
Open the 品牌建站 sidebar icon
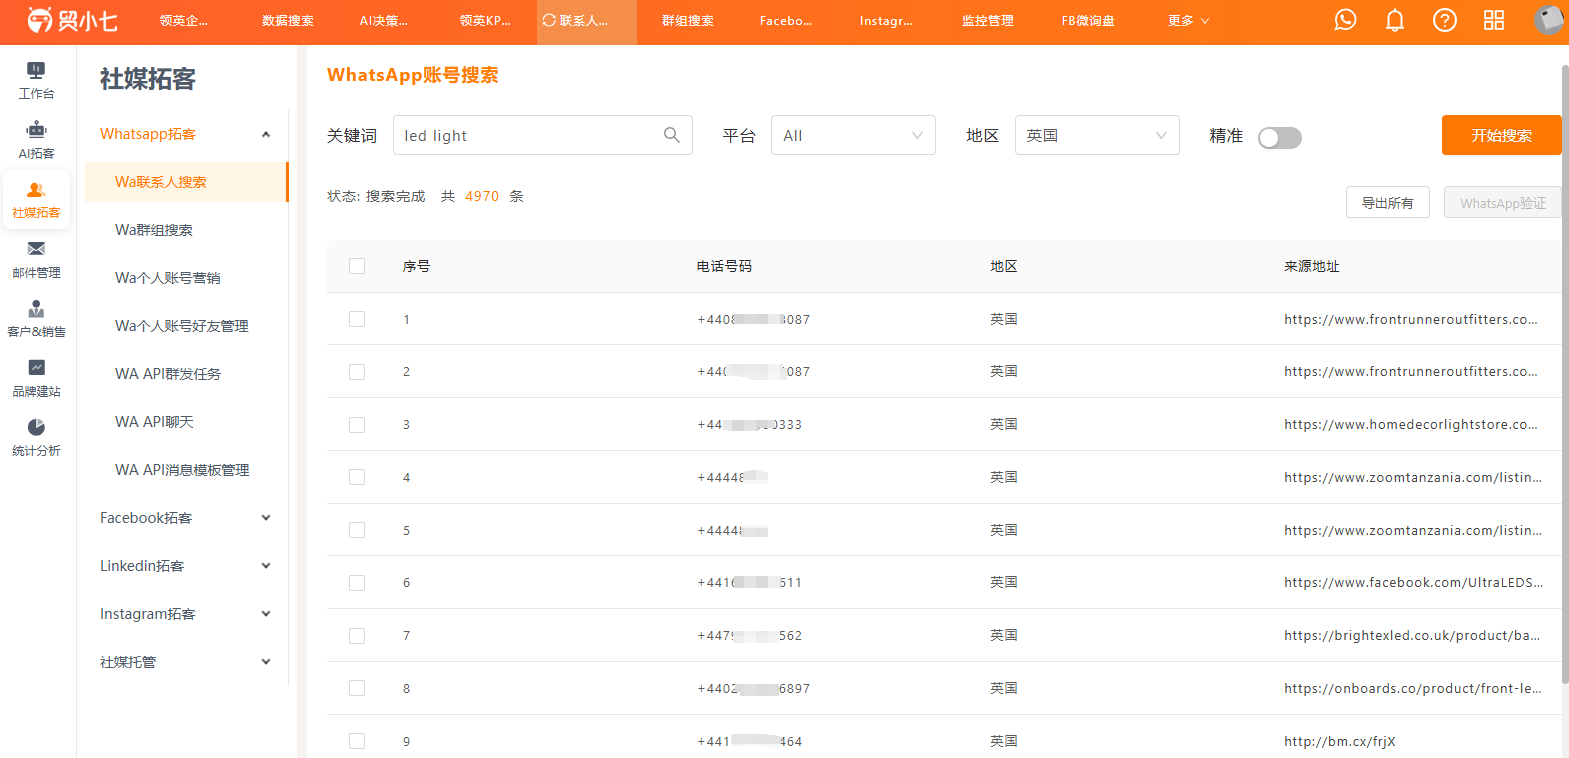click(x=36, y=378)
